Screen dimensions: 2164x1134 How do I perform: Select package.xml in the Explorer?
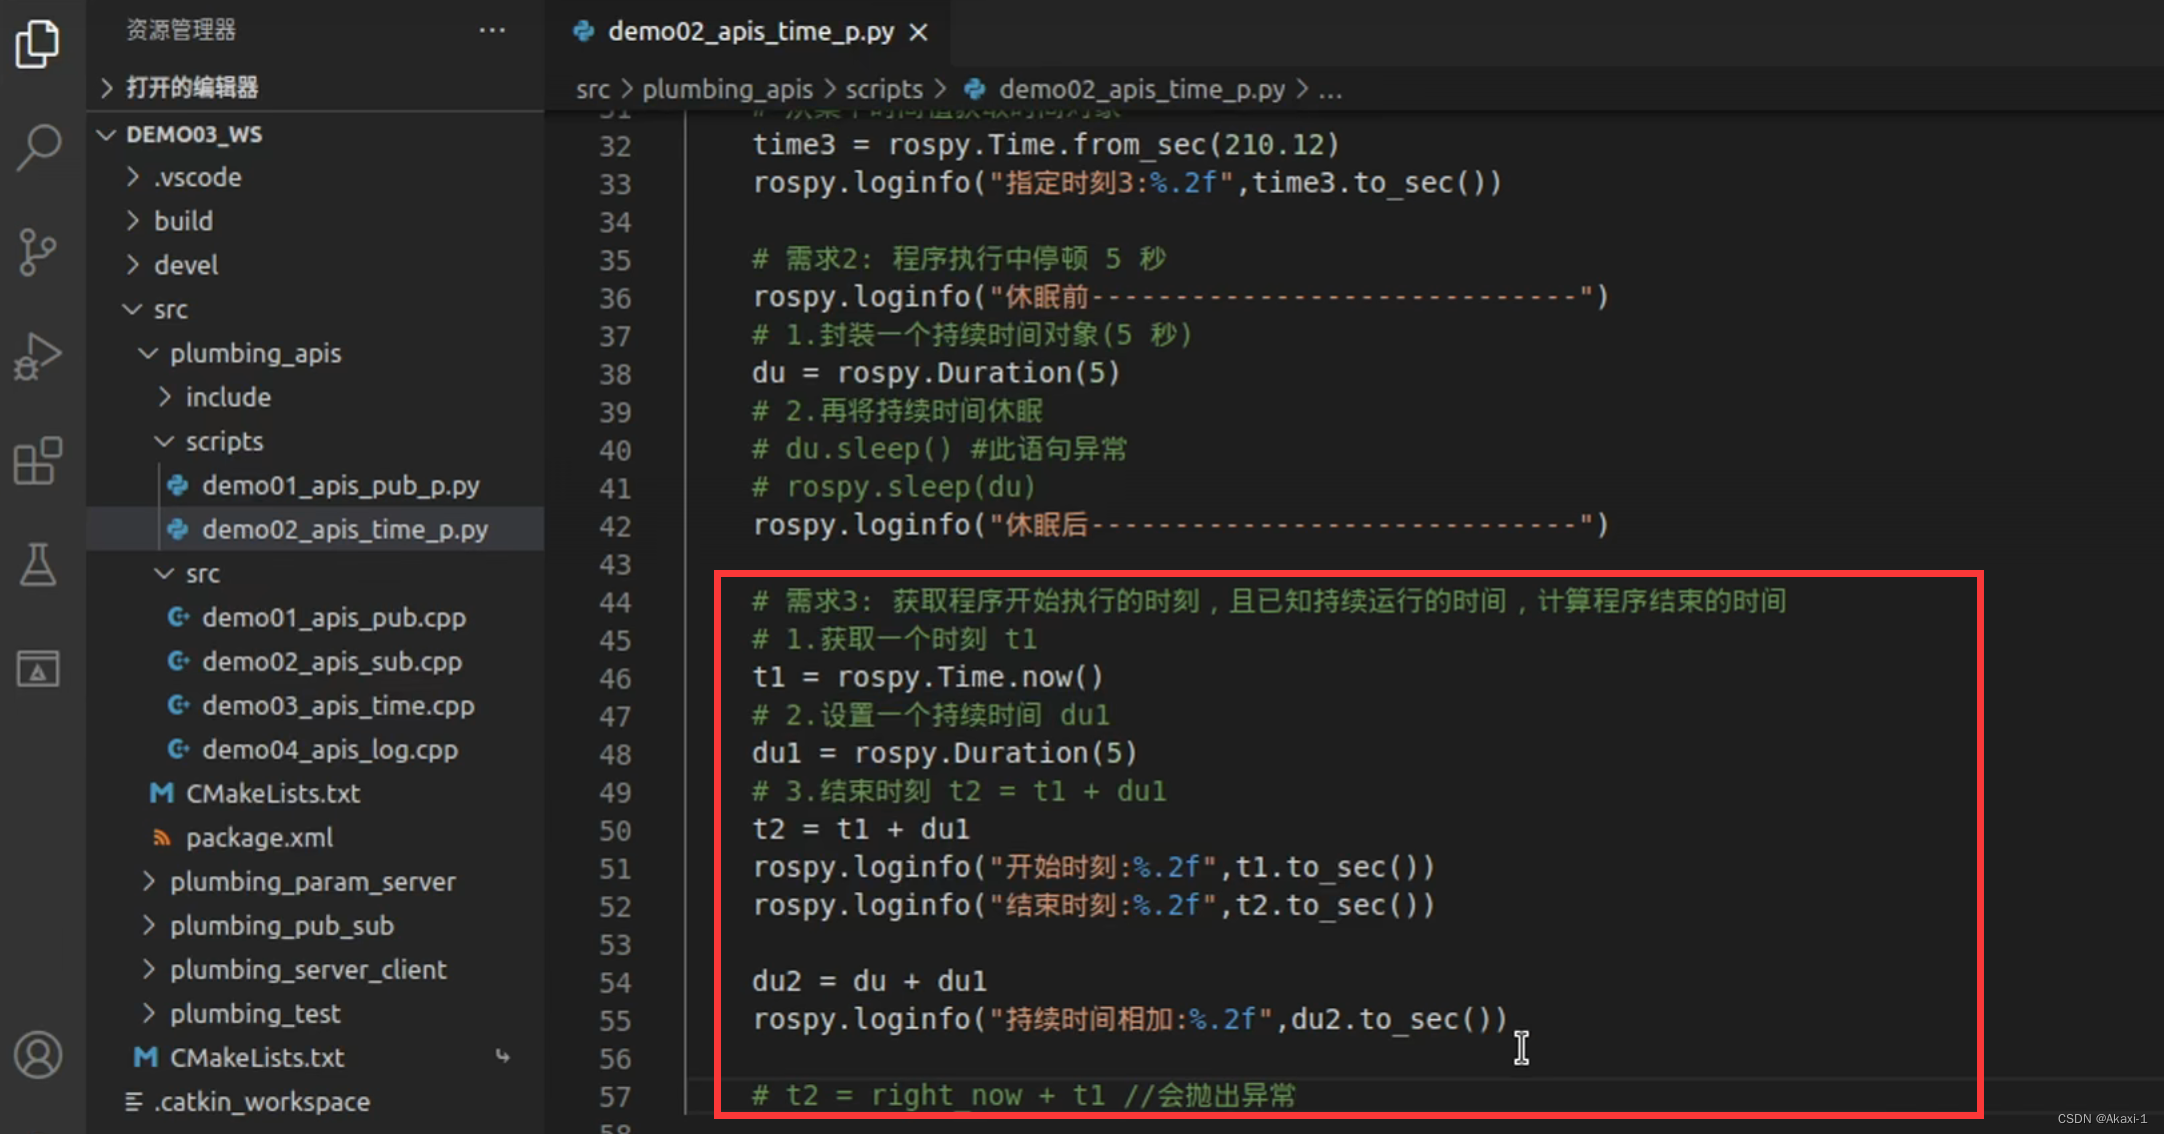(259, 837)
